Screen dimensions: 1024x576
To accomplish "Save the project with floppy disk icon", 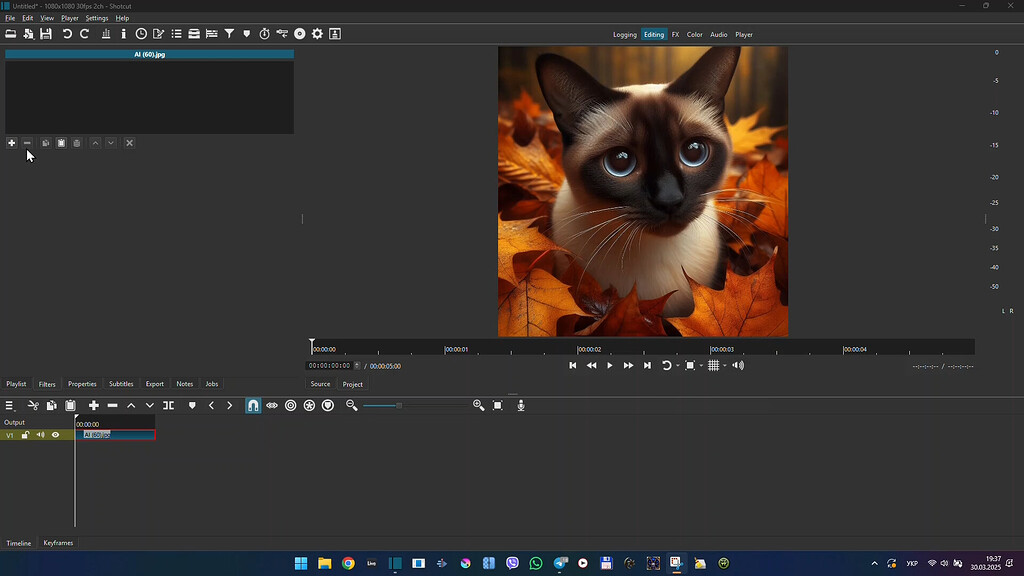I will [46, 34].
